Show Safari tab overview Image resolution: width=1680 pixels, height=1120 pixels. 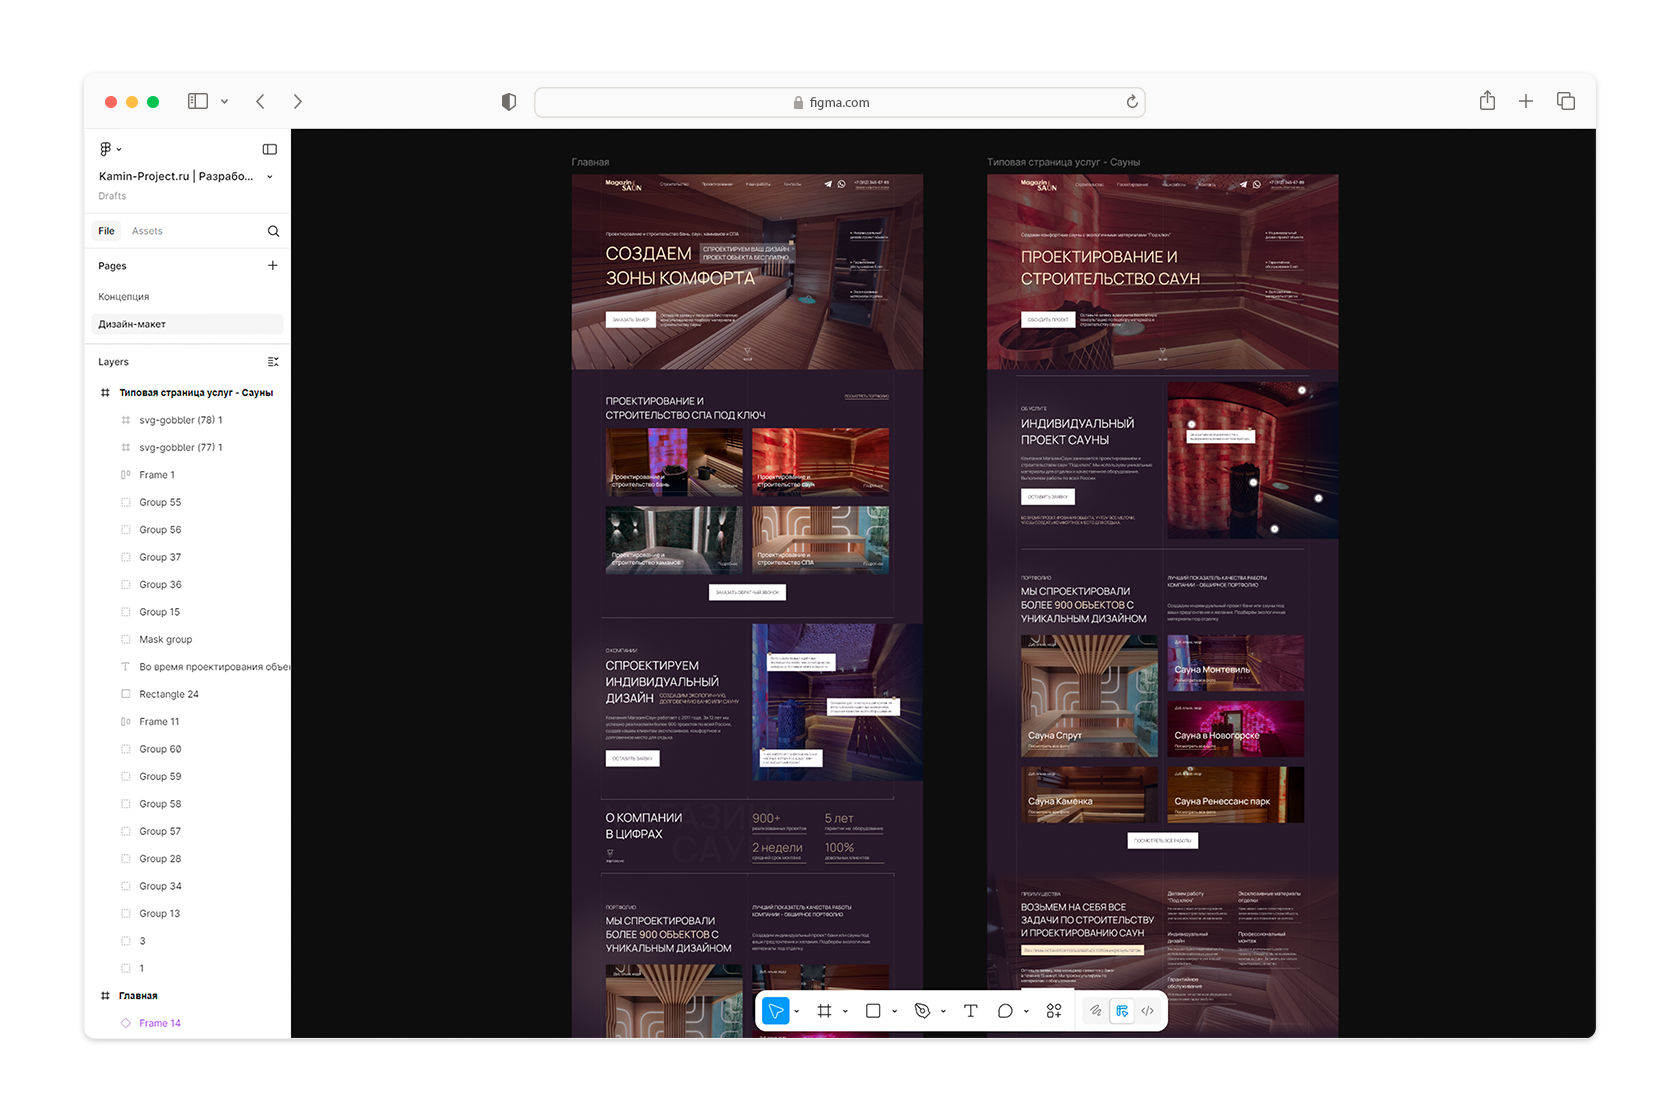(x=1566, y=101)
